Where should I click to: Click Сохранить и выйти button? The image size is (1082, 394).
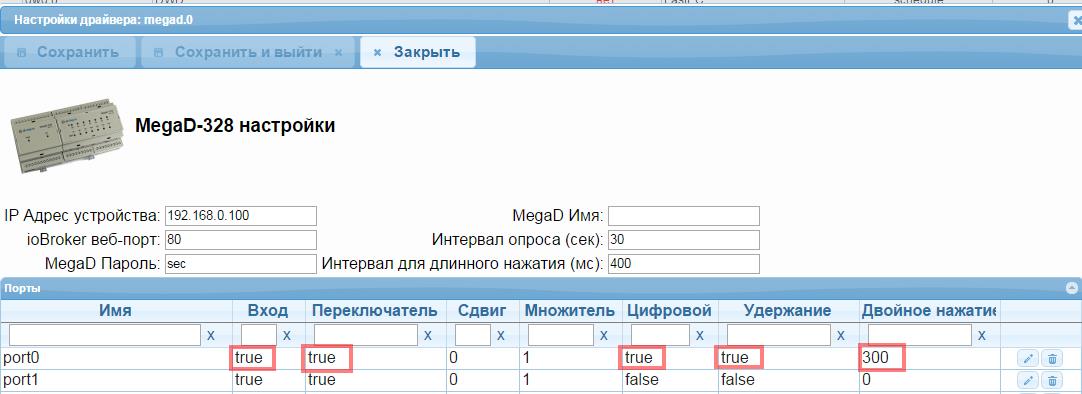coord(247,52)
